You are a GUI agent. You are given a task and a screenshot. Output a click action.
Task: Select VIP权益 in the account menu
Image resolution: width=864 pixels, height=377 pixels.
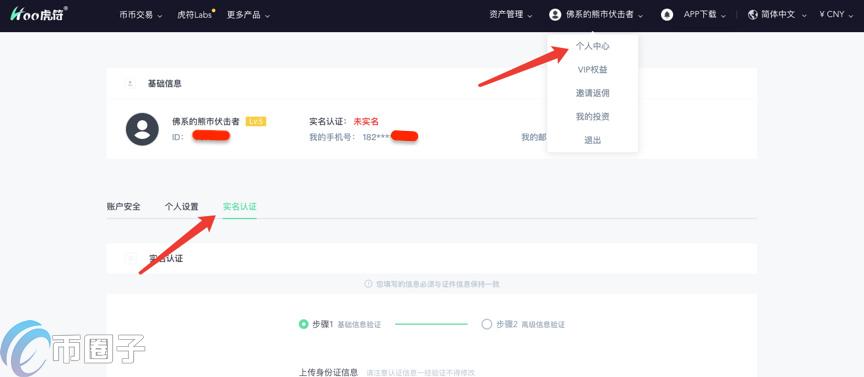[x=592, y=69]
